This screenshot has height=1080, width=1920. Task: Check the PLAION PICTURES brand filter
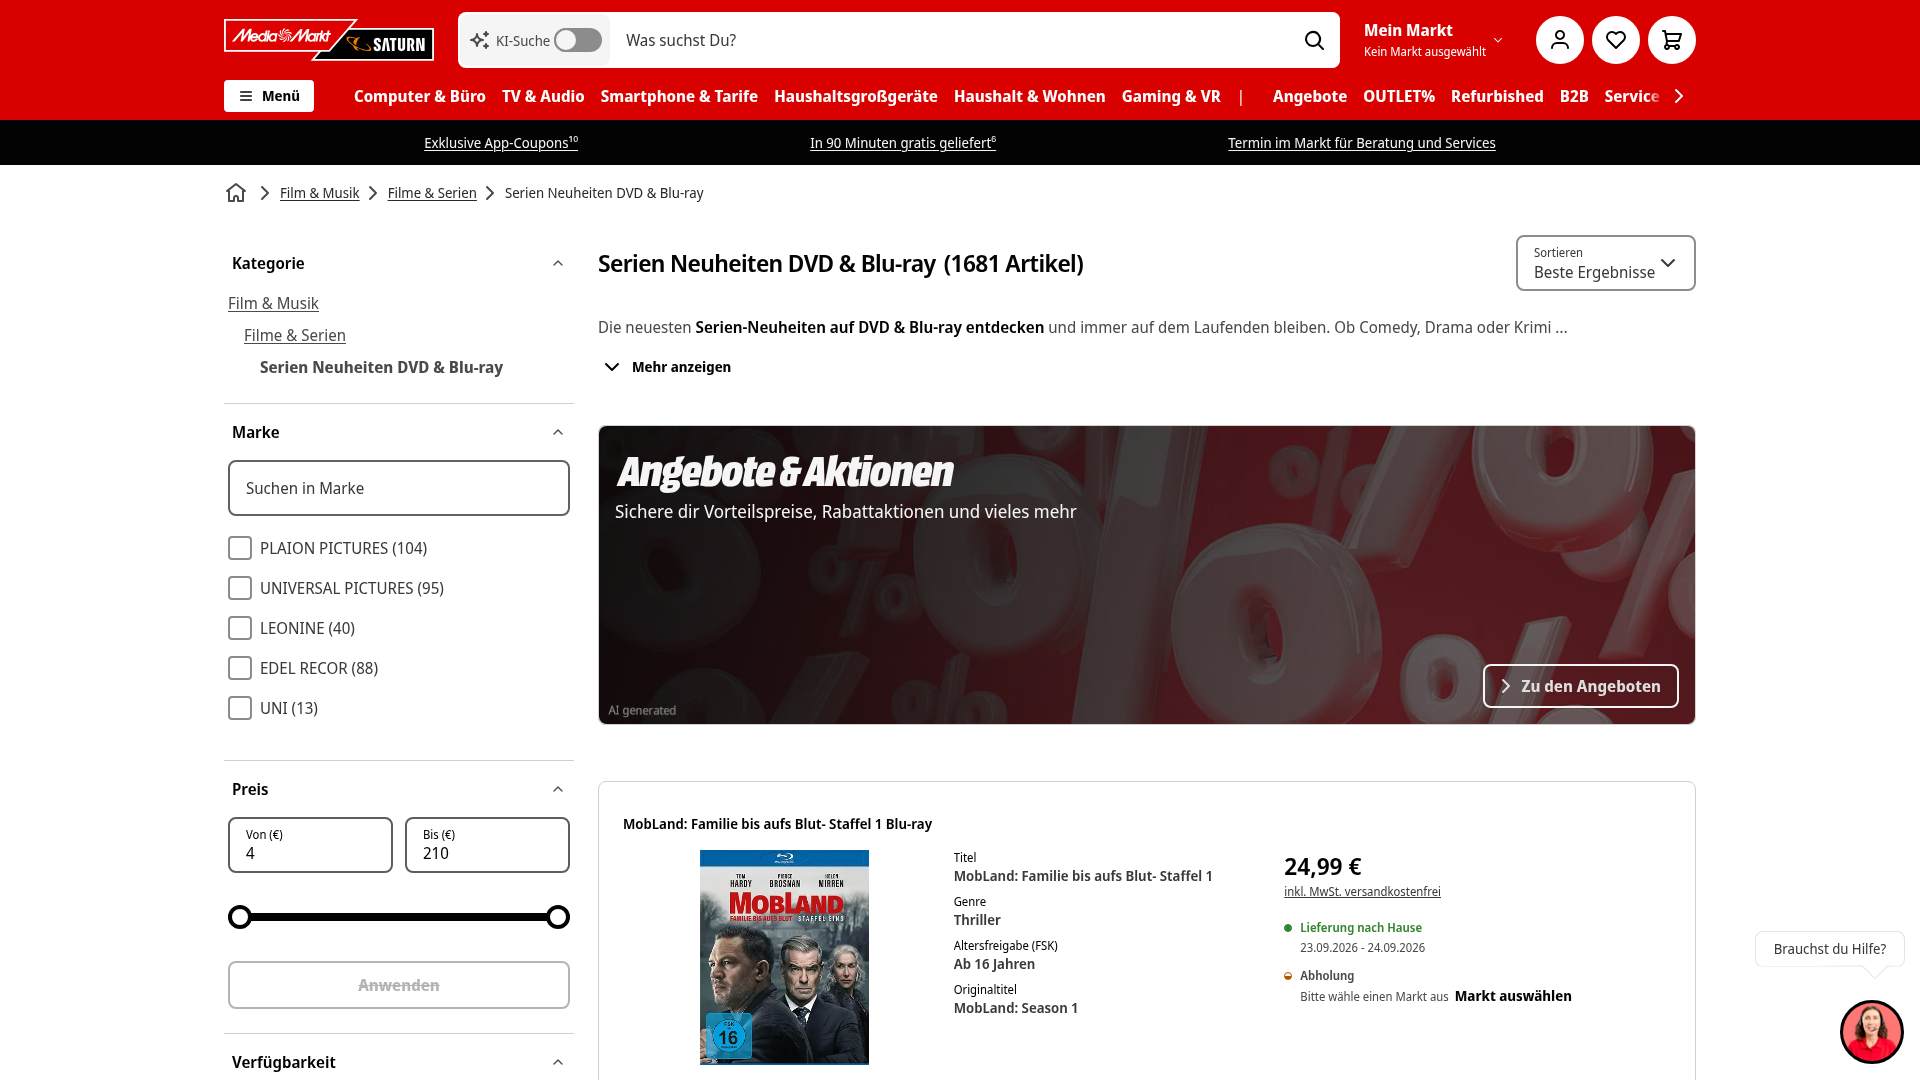[x=240, y=548]
